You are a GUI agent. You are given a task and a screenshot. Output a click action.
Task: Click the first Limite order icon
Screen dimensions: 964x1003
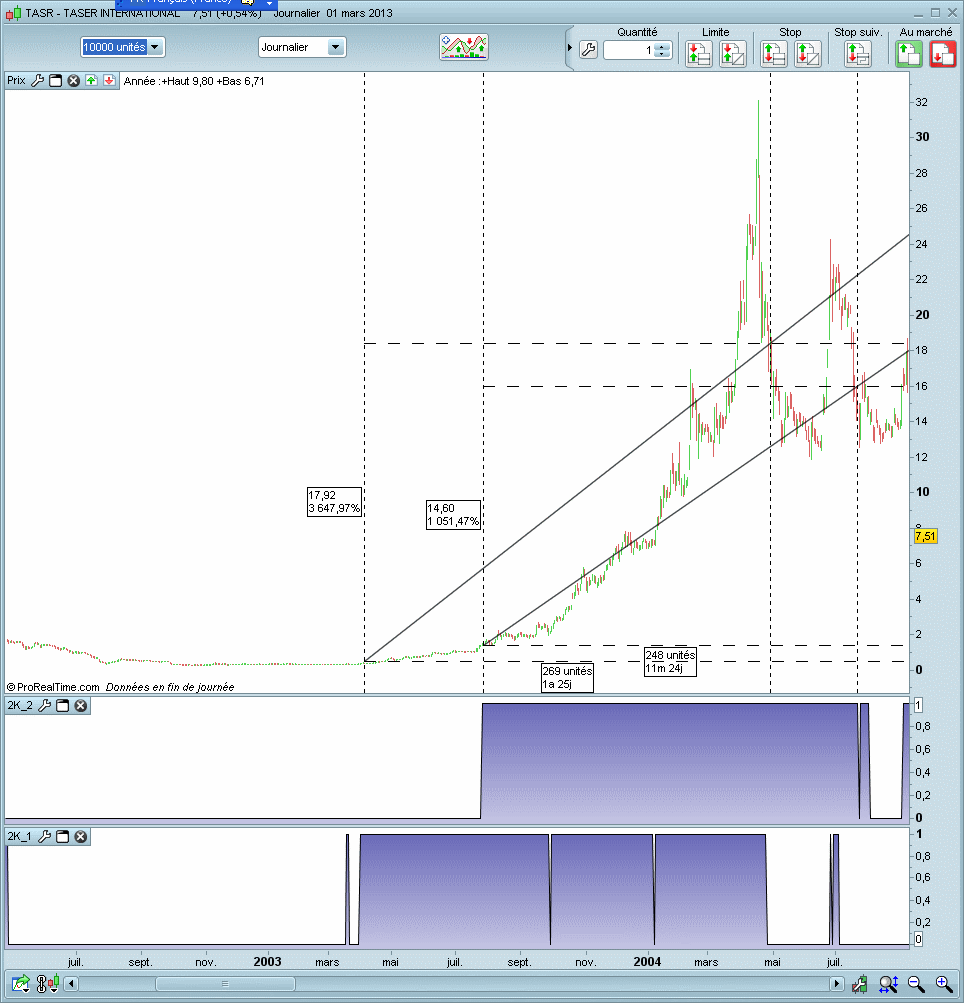(x=698, y=54)
